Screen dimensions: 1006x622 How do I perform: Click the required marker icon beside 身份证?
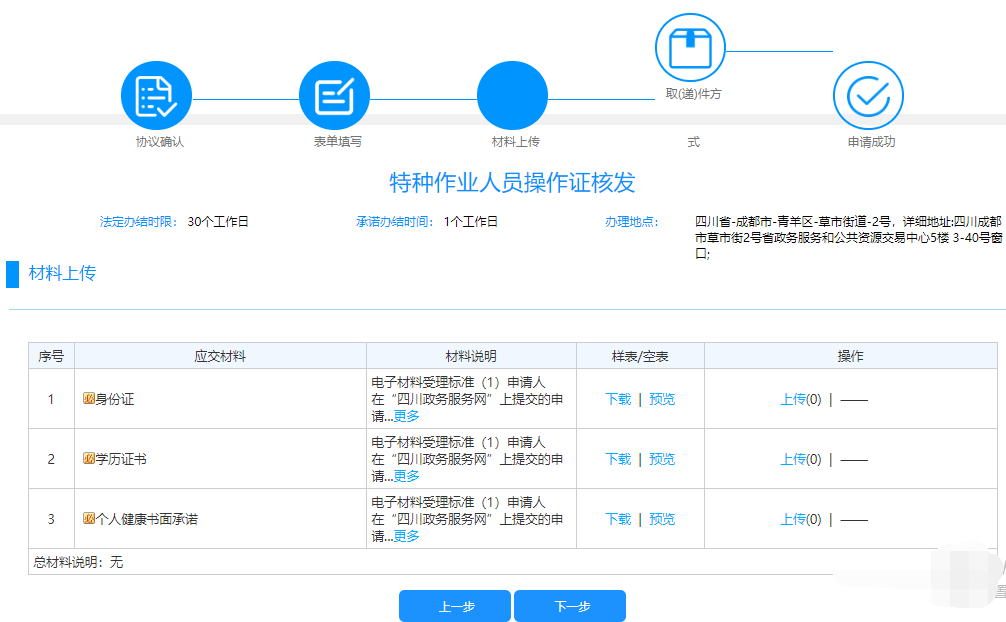(x=89, y=399)
